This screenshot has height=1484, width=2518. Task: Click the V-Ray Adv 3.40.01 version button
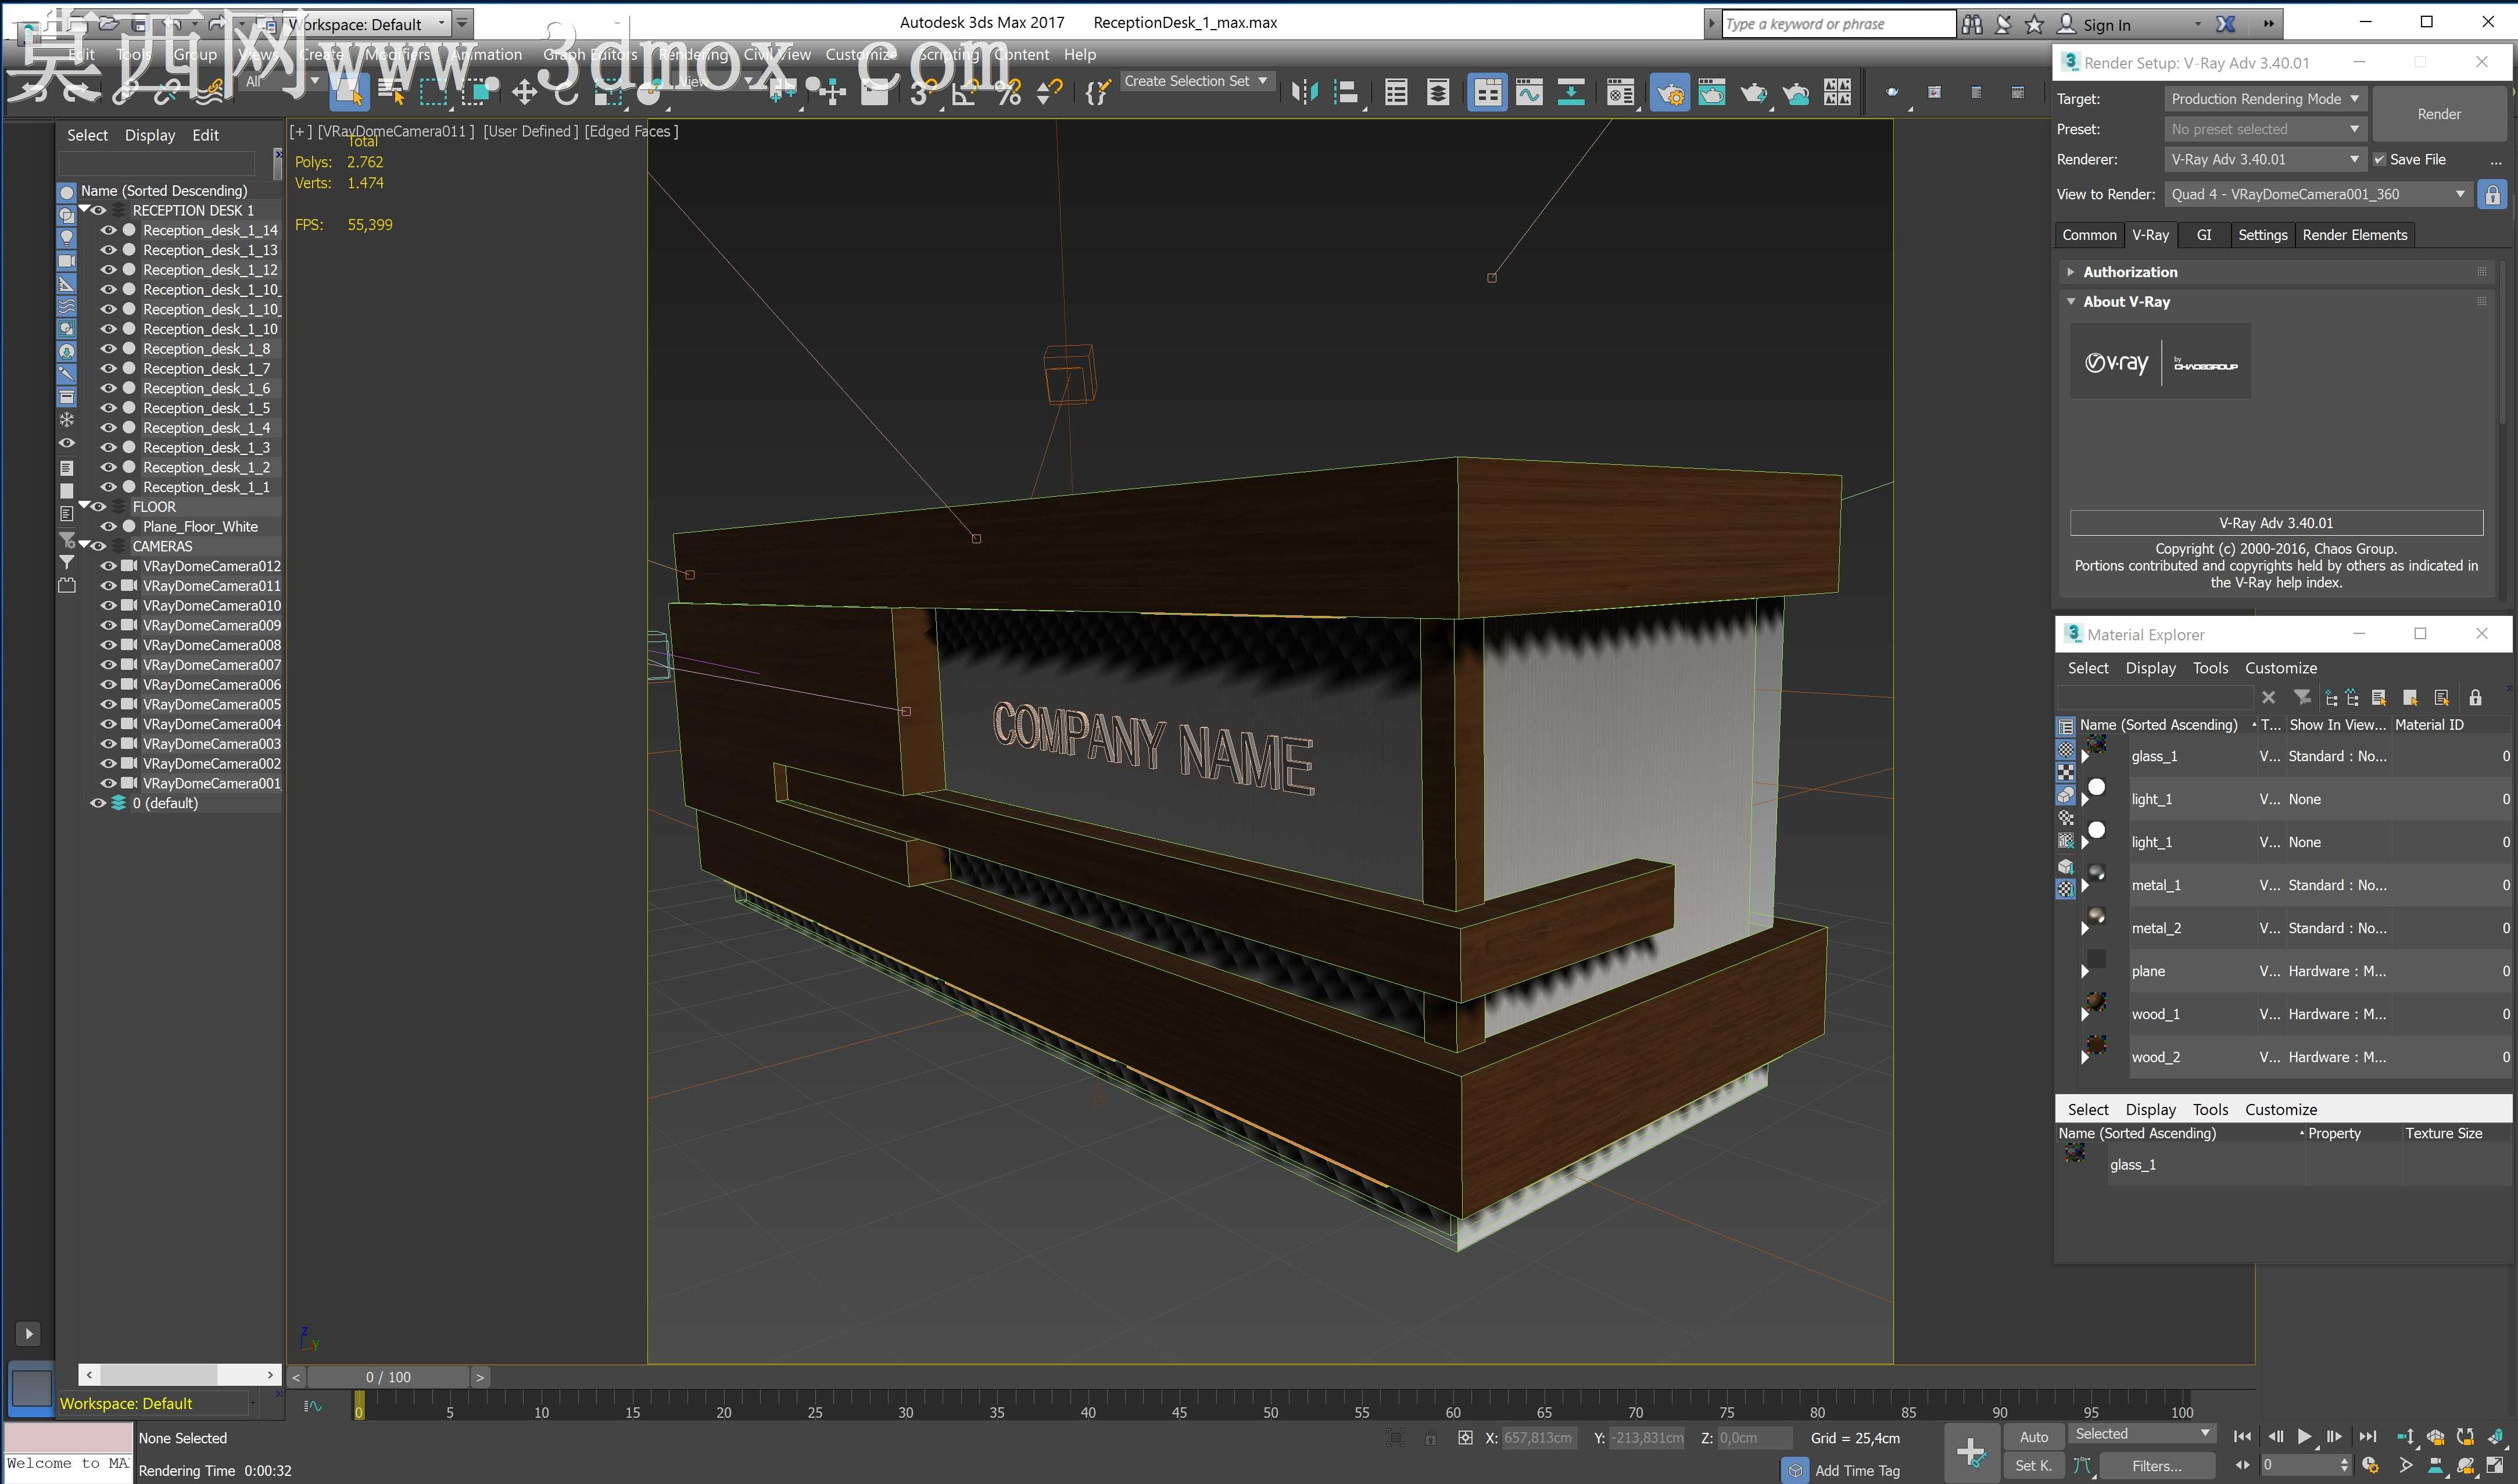pyautogui.click(x=2276, y=523)
